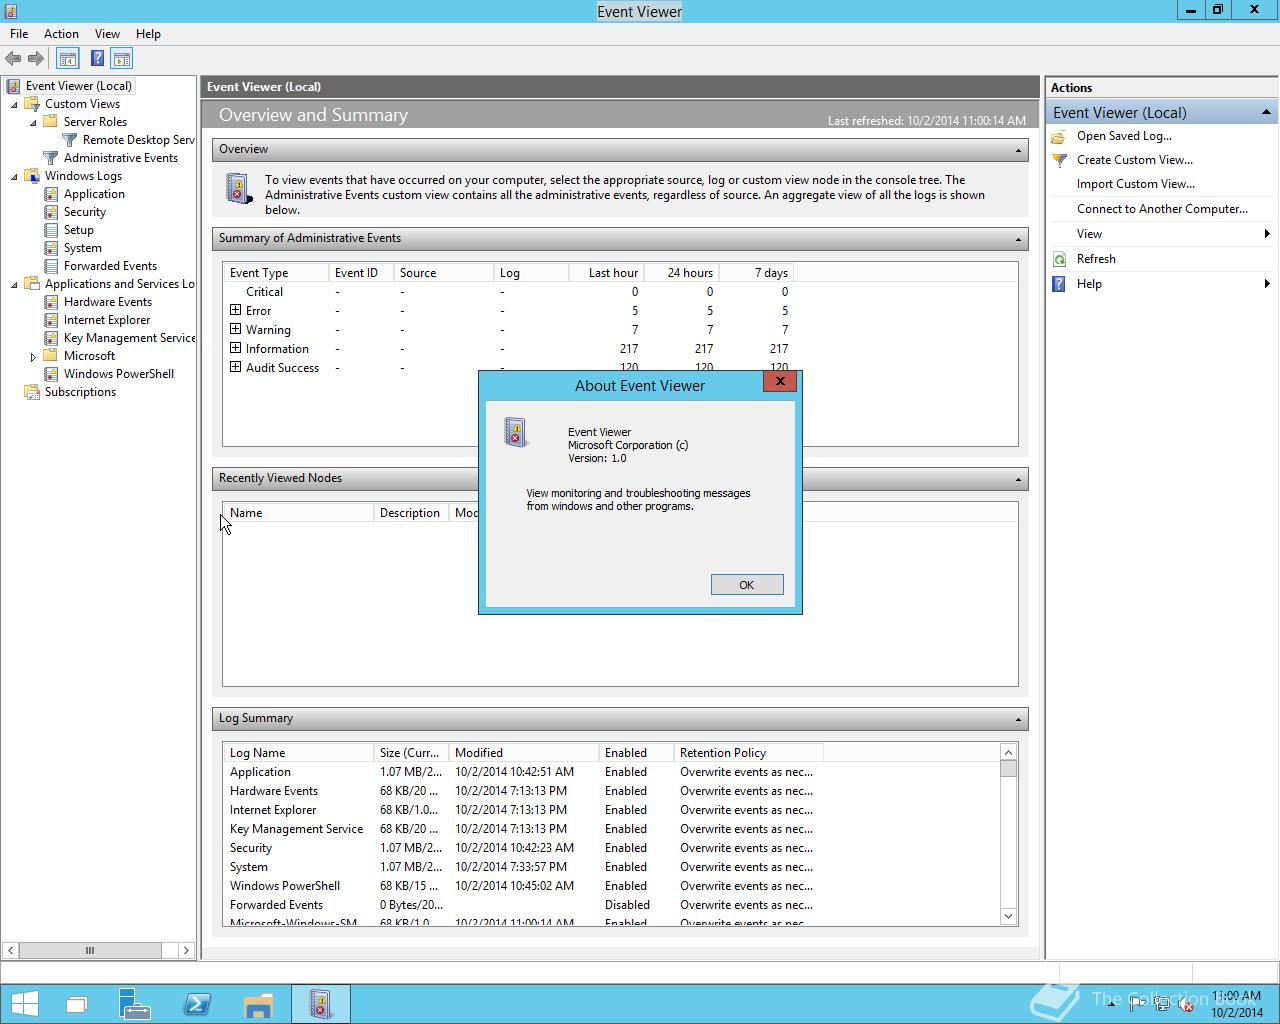
Task: Open the Action menu
Action: [61, 34]
